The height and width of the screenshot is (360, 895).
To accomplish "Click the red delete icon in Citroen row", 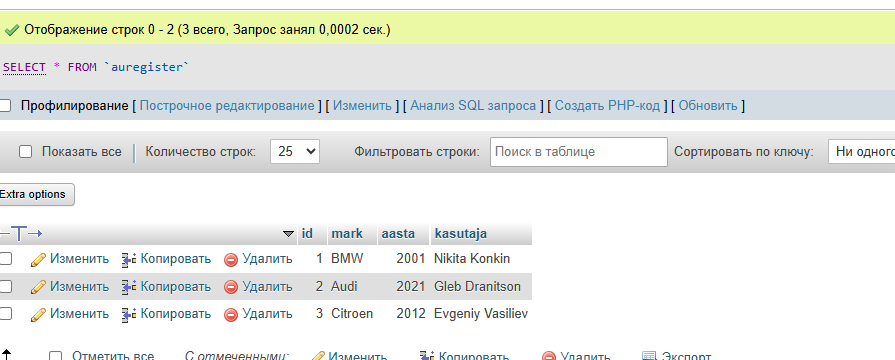I will 231,314.
